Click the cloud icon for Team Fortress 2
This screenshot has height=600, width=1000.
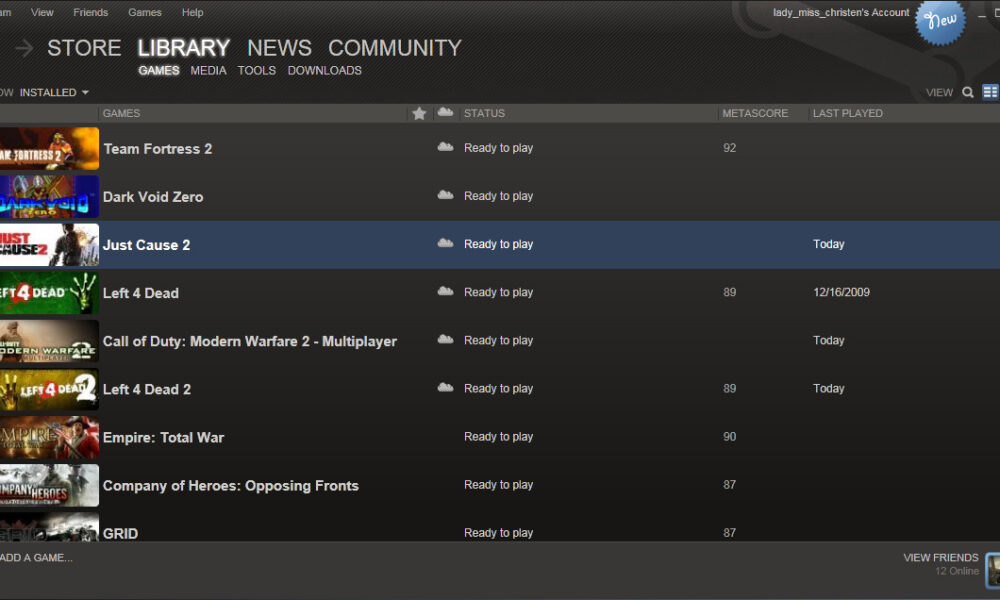445,147
